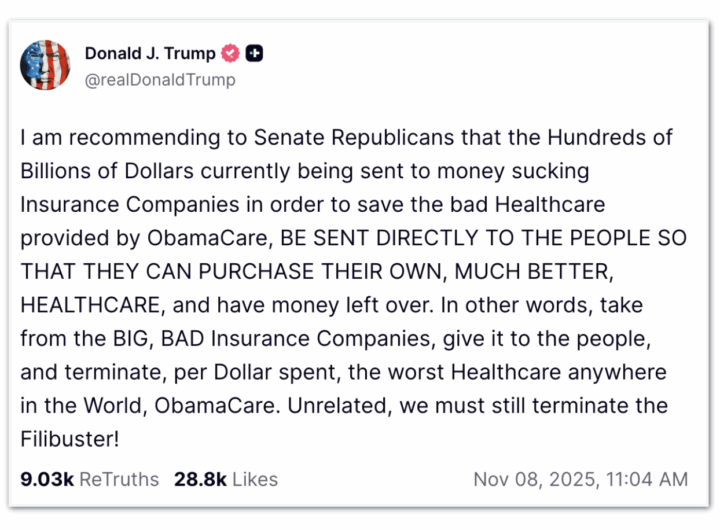The width and height of the screenshot is (720, 530).
Task: Open the @realDonaldTrump handle link
Action: [160, 79]
